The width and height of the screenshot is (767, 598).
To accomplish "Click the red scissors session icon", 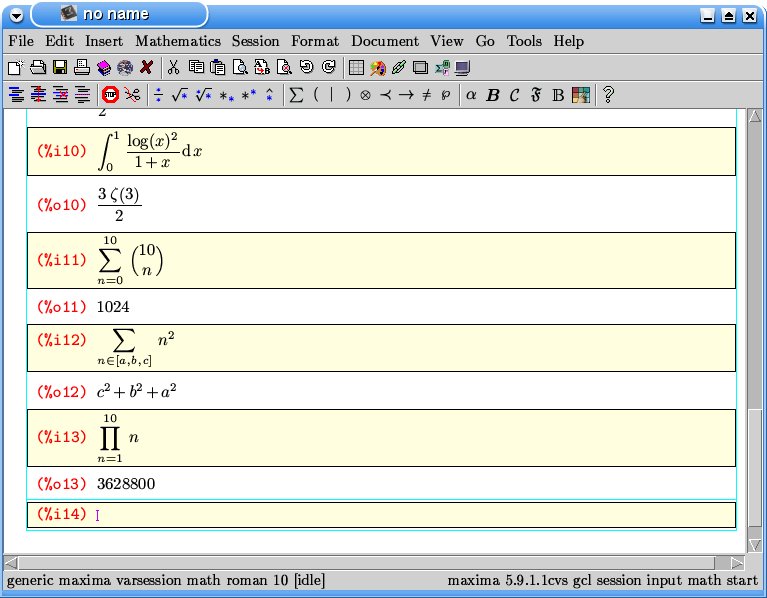I will (132, 94).
